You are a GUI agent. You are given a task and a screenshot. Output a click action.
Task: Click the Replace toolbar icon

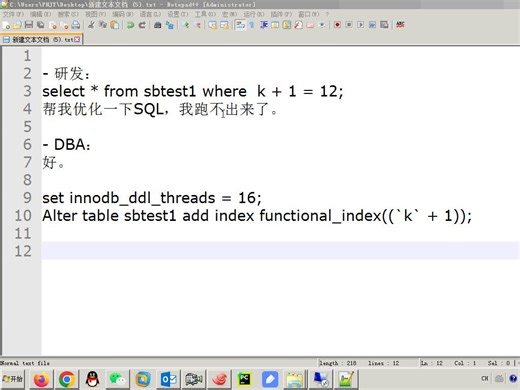click(x=170, y=25)
